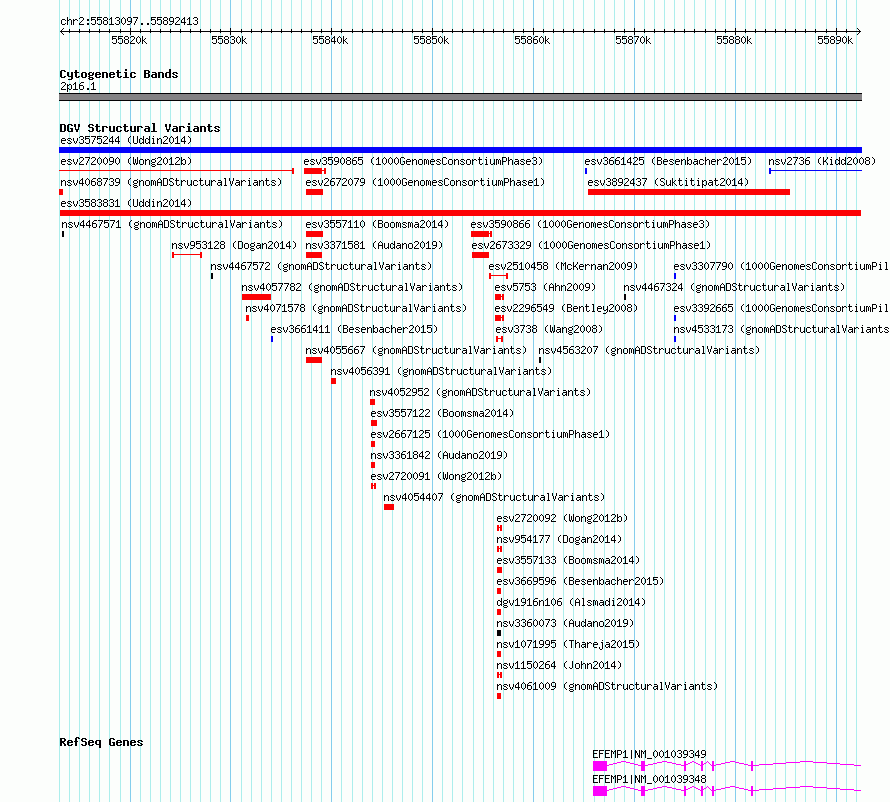This screenshot has height=802, width=890.
Task: Open the nsv3371581 (Audano2019) variant label
Action: pos(374,245)
